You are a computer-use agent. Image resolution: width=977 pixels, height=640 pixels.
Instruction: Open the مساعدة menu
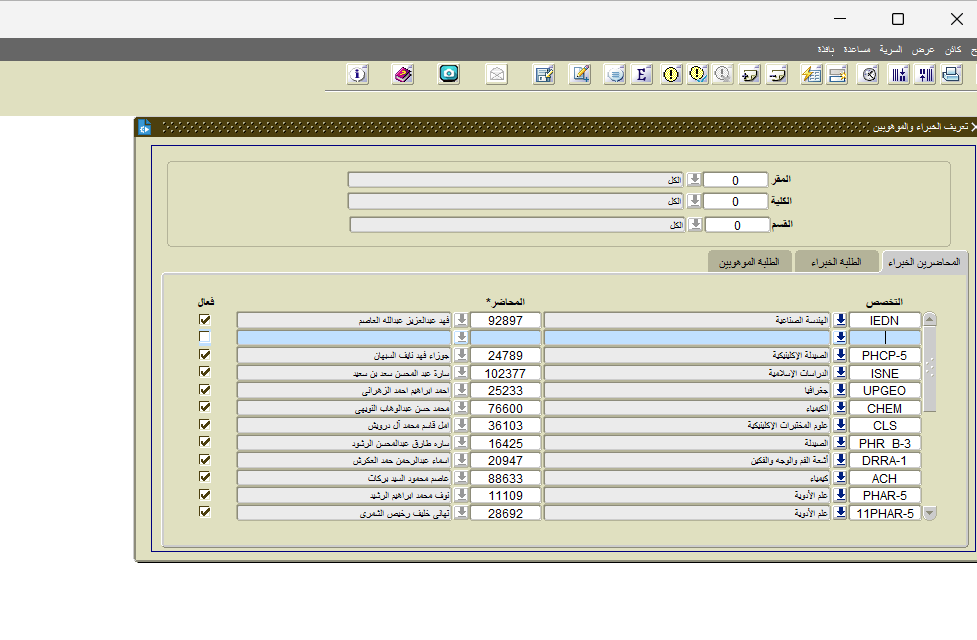(857, 49)
